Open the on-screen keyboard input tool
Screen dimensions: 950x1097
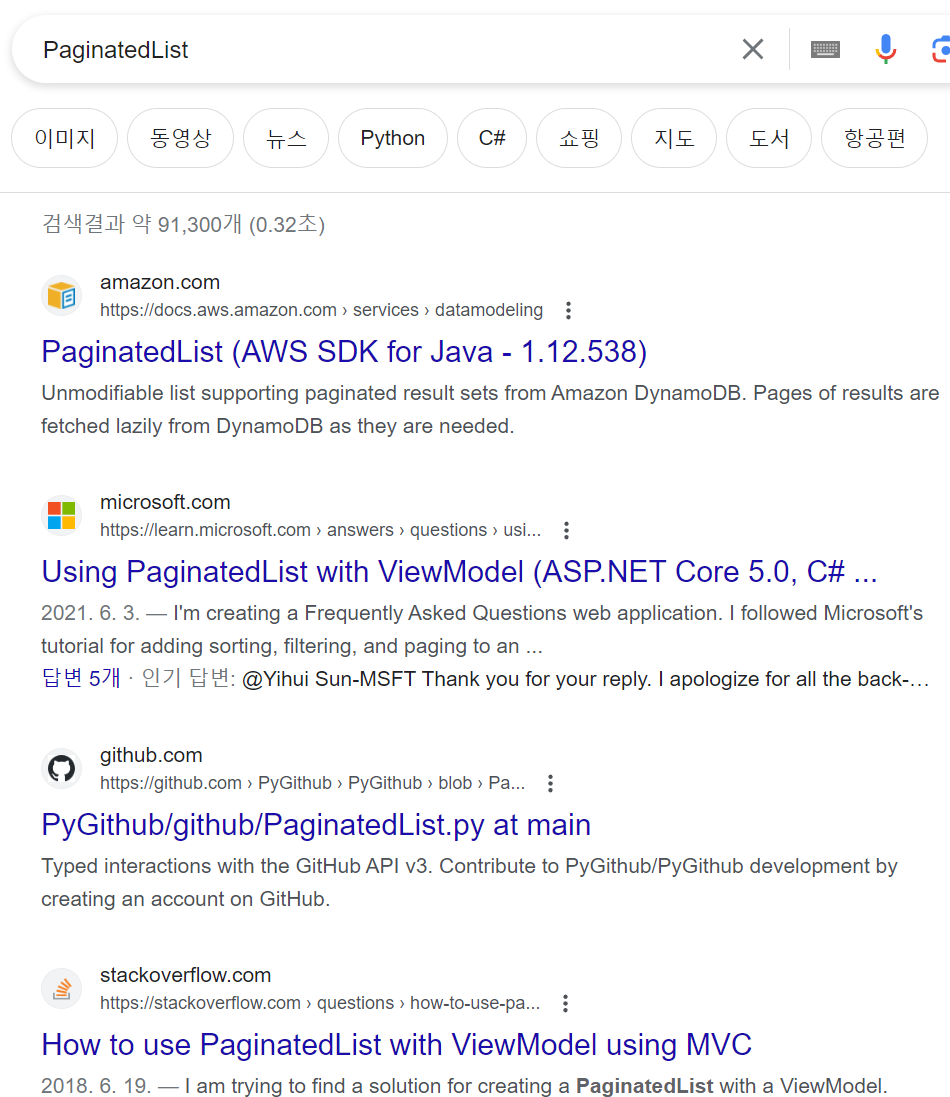[825, 50]
